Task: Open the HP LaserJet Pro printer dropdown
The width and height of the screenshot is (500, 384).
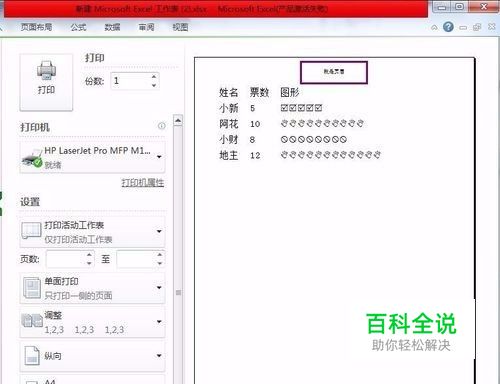Action: coord(92,157)
